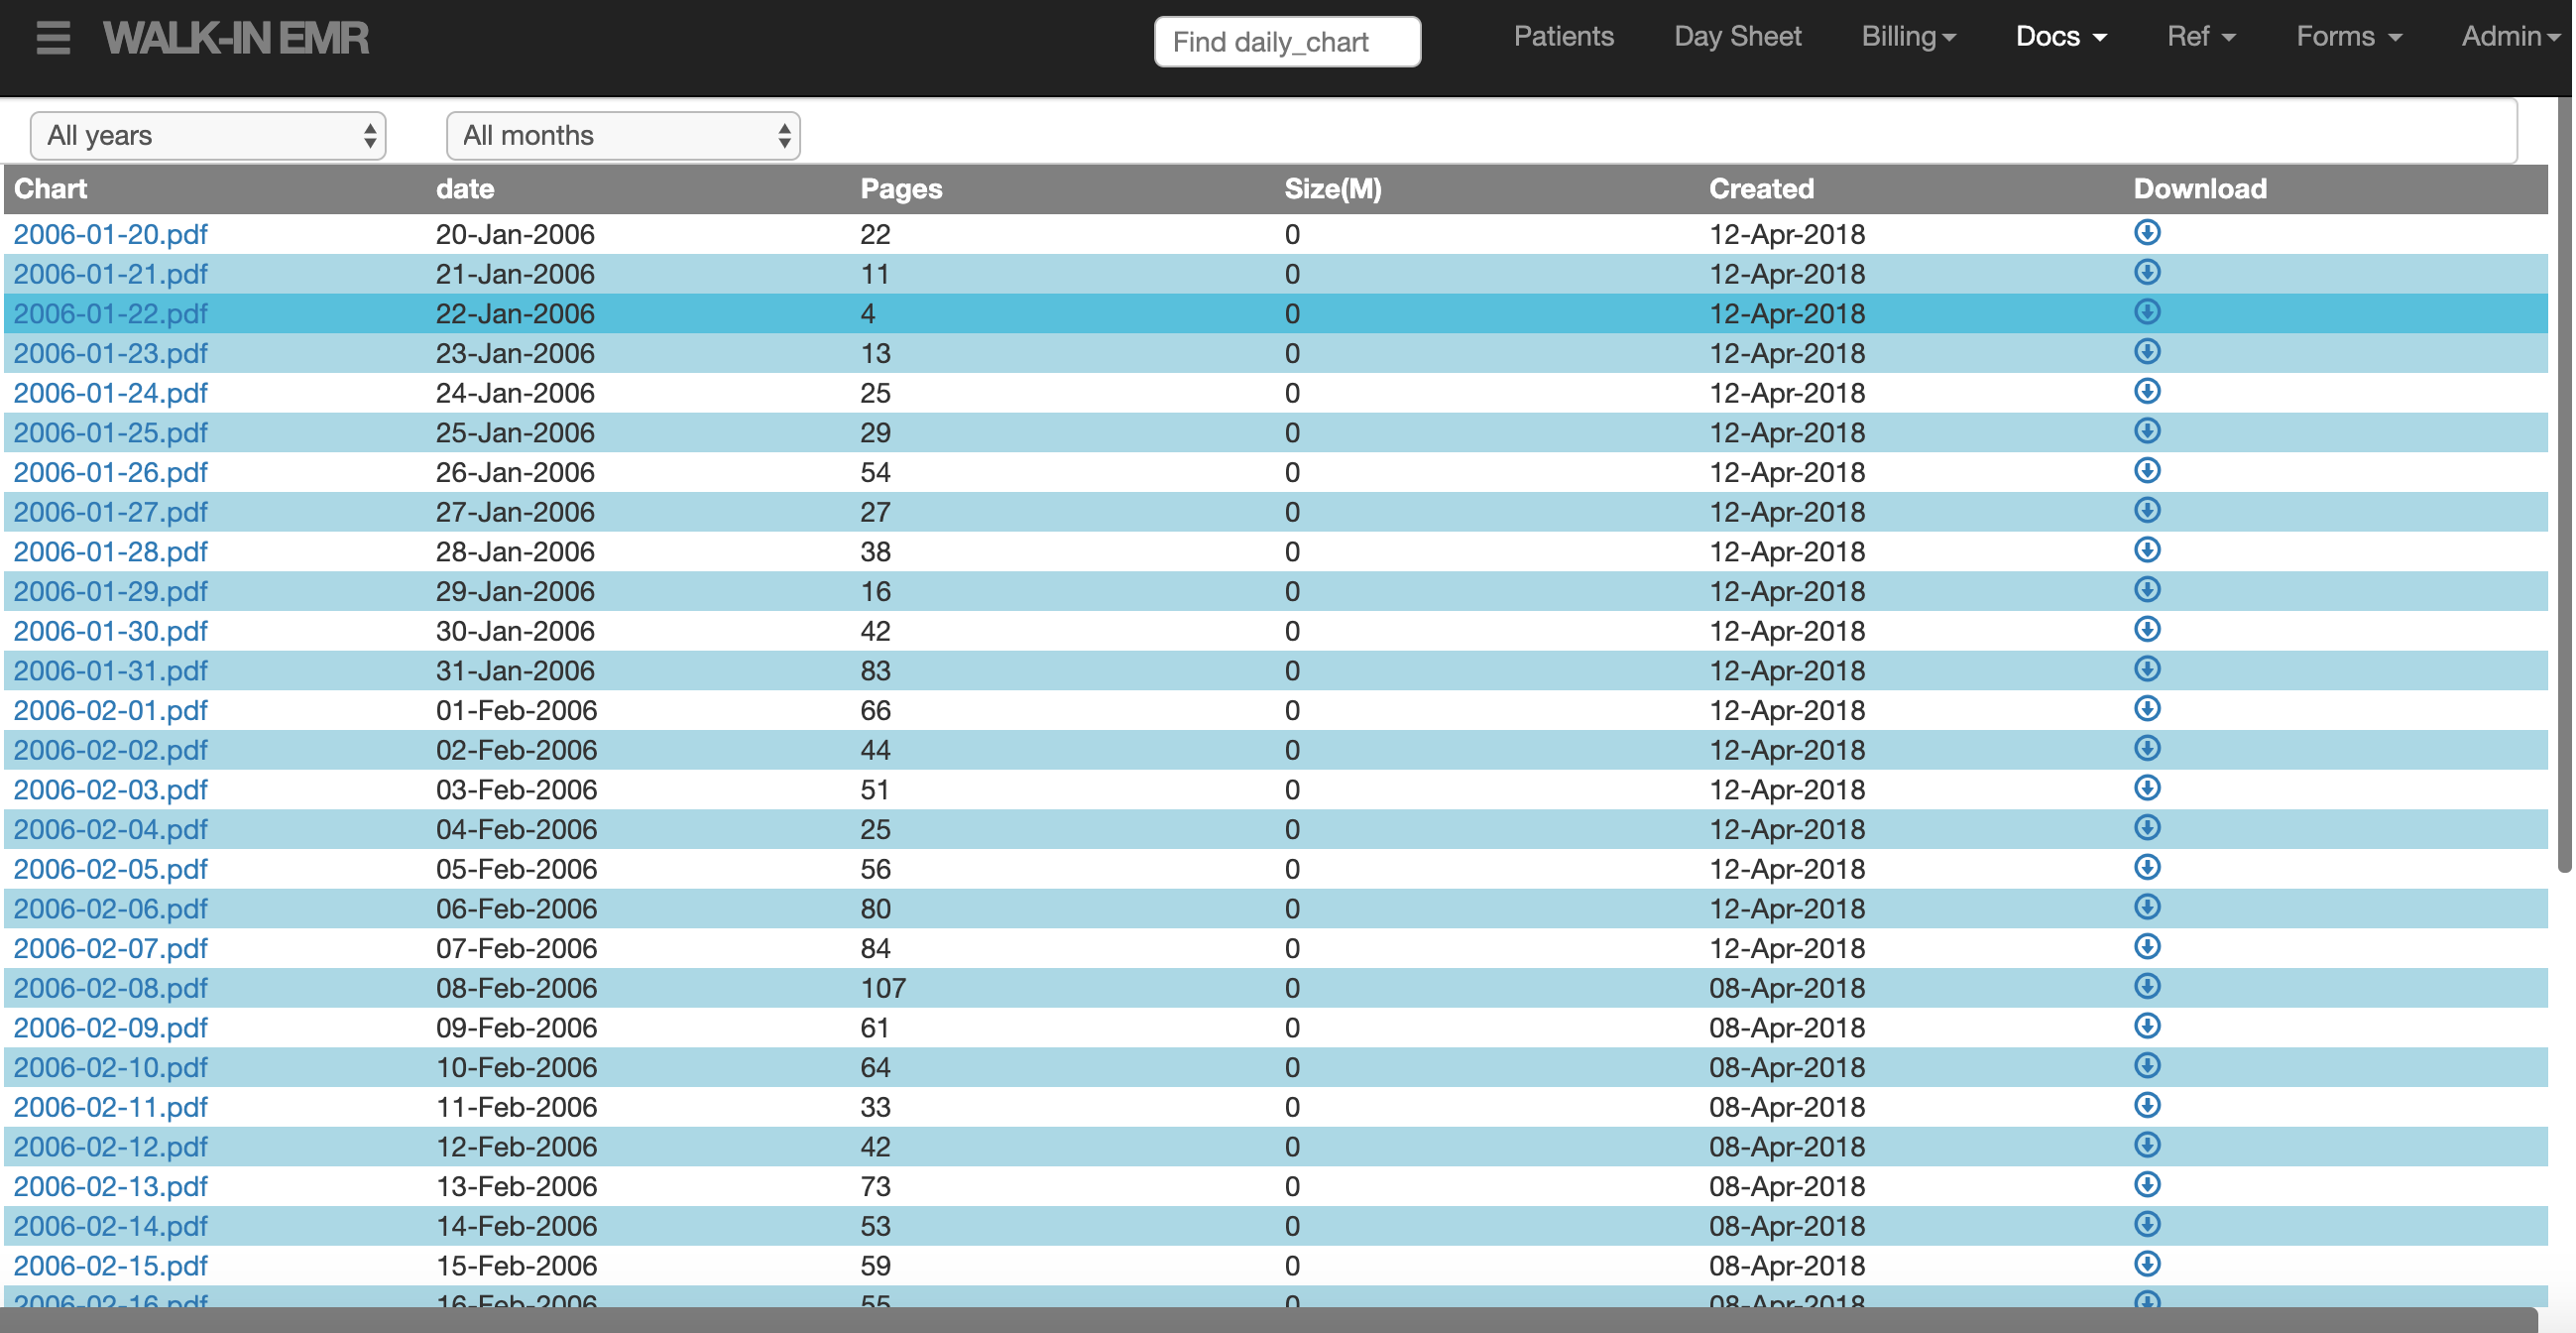The width and height of the screenshot is (2576, 1333).
Task: Click download icon for 21-Jan-2006 row
Action: (2146, 272)
